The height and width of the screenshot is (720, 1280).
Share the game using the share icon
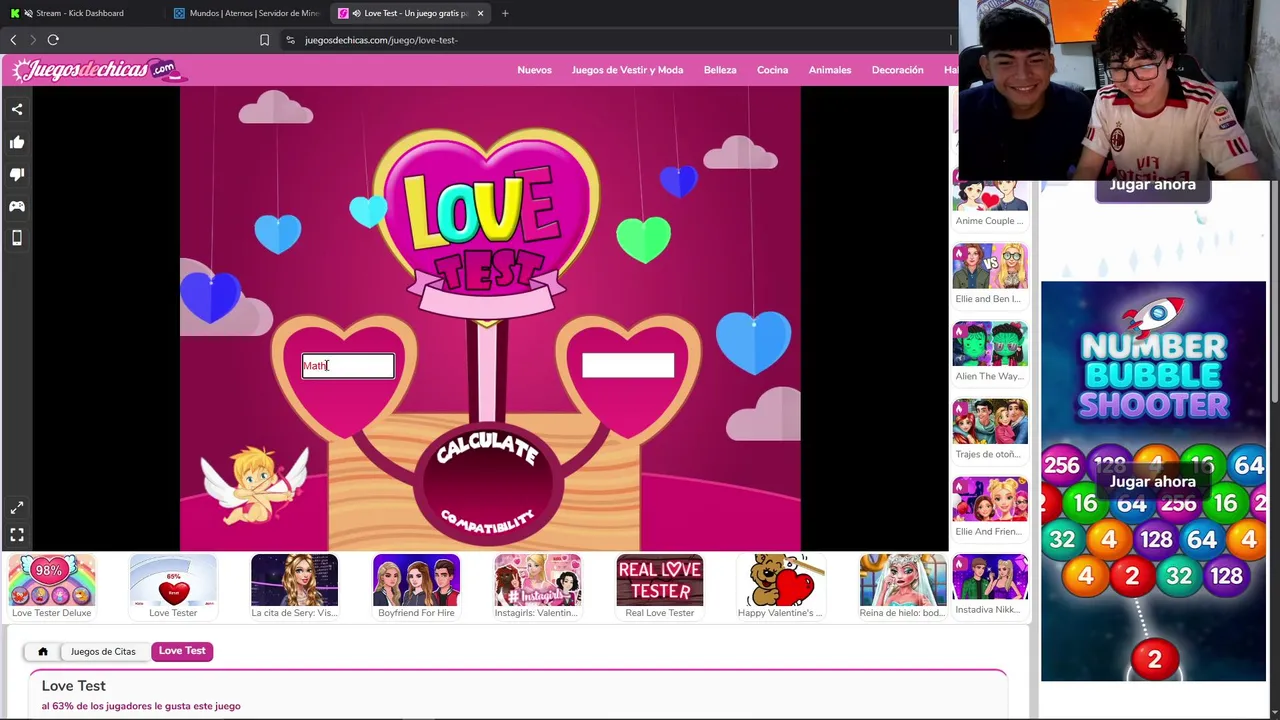tap(17, 109)
